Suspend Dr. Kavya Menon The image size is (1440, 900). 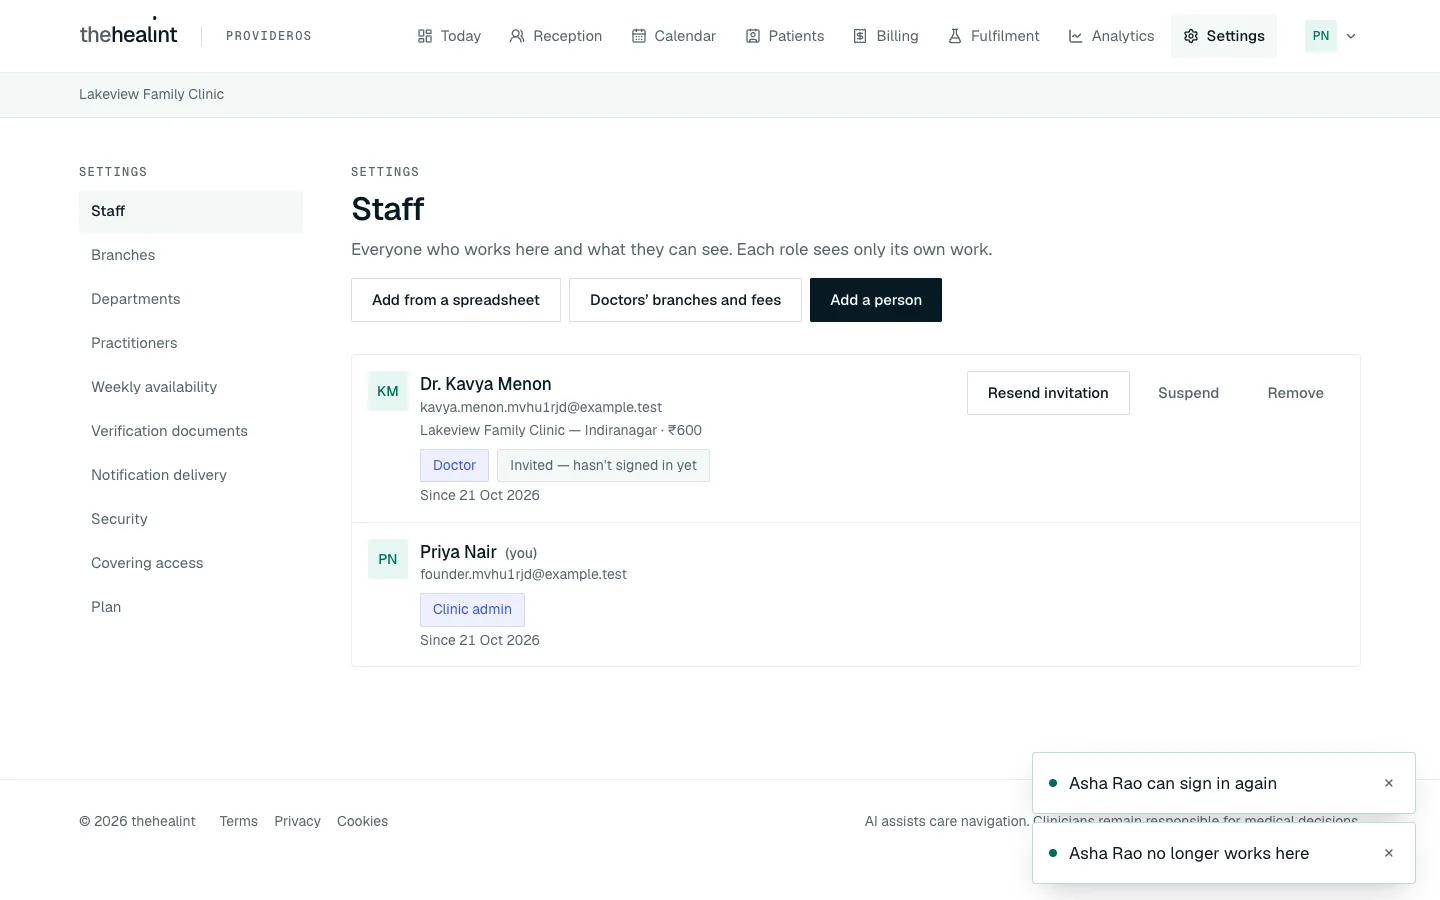[x=1188, y=393]
